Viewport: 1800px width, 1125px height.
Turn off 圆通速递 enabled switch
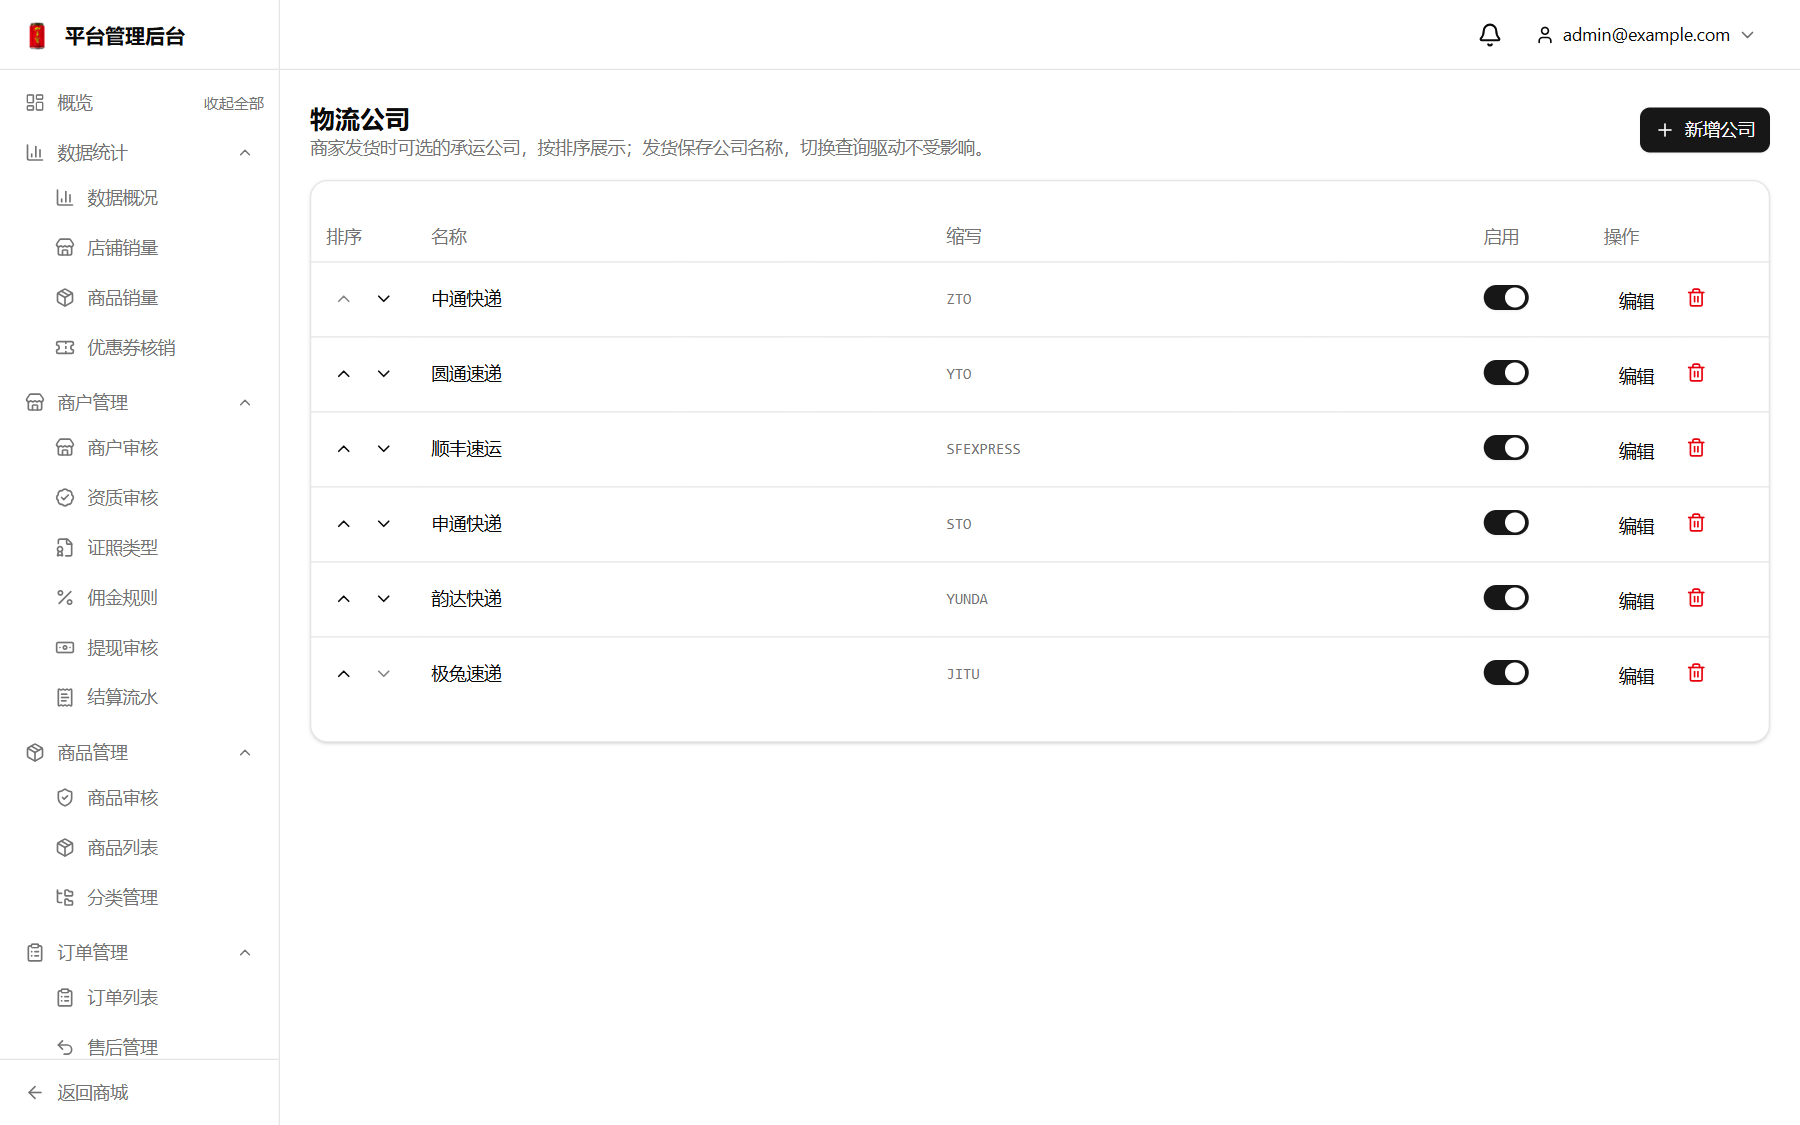pos(1506,373)
